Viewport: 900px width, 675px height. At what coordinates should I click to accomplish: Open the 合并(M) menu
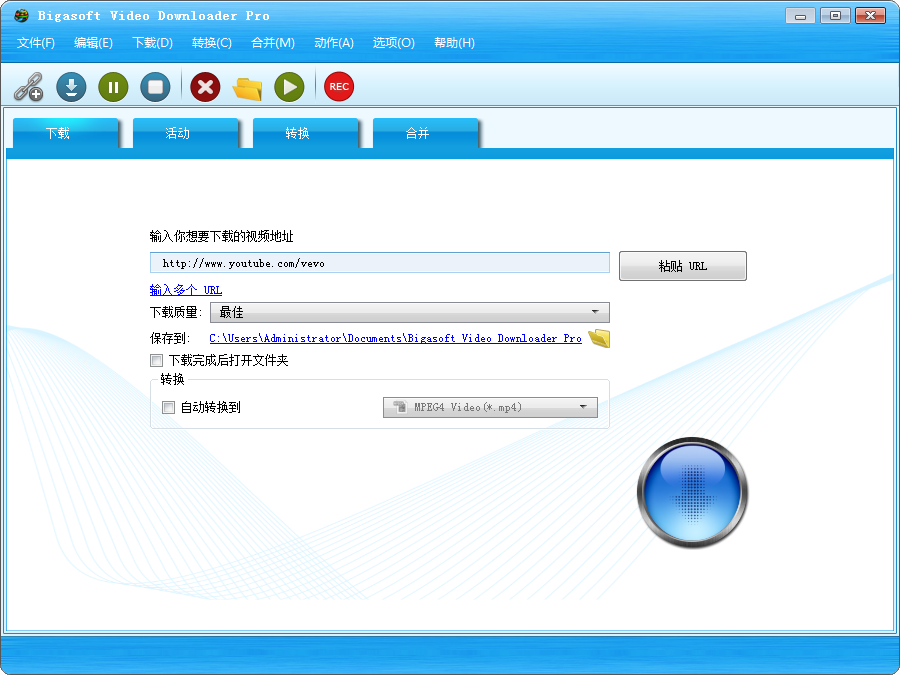(x=273, y=43)
